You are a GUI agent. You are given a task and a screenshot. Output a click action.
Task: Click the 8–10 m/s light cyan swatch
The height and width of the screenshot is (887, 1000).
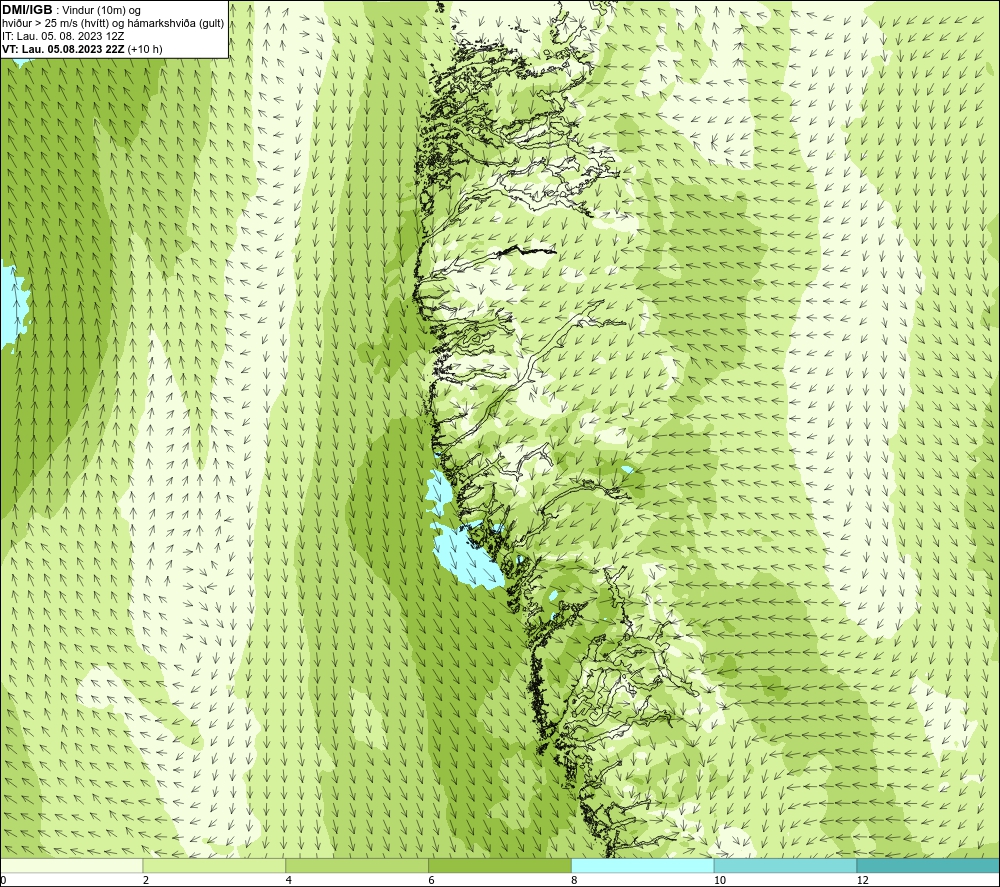coord(643,865)
